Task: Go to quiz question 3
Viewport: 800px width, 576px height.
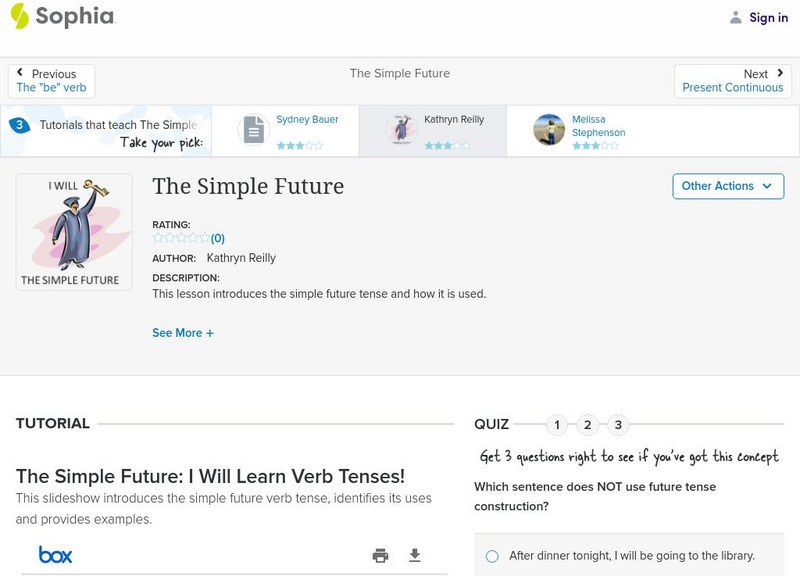Action: tap(618, 425)
